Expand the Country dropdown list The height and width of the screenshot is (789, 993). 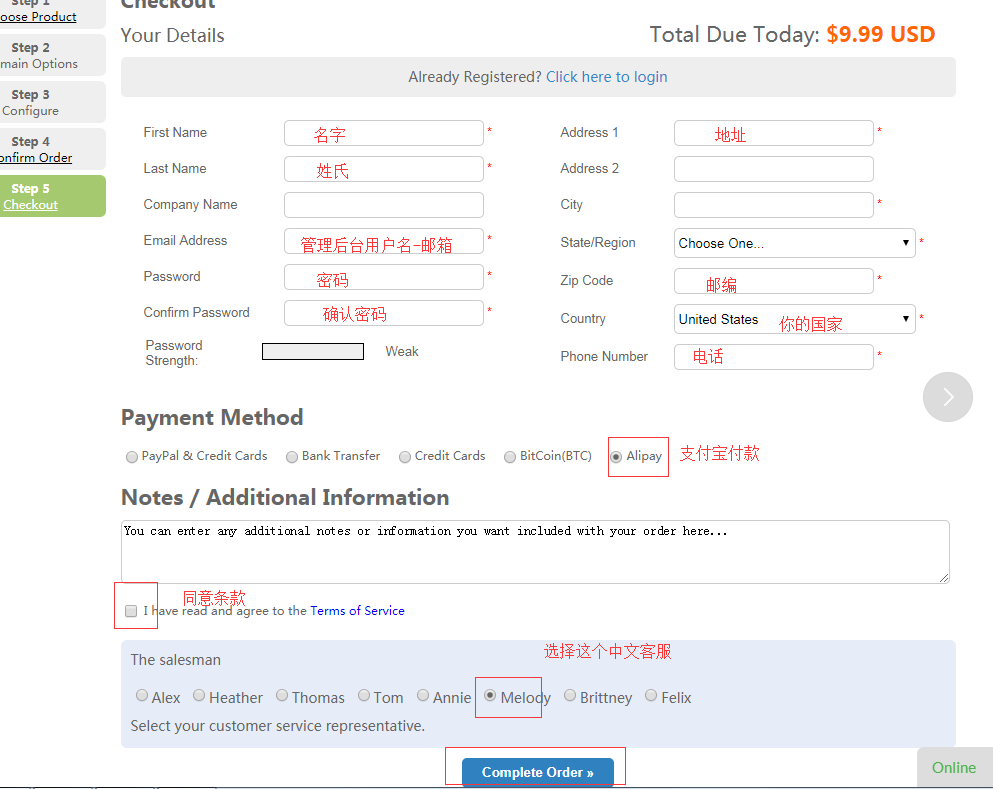coord(794,319)
